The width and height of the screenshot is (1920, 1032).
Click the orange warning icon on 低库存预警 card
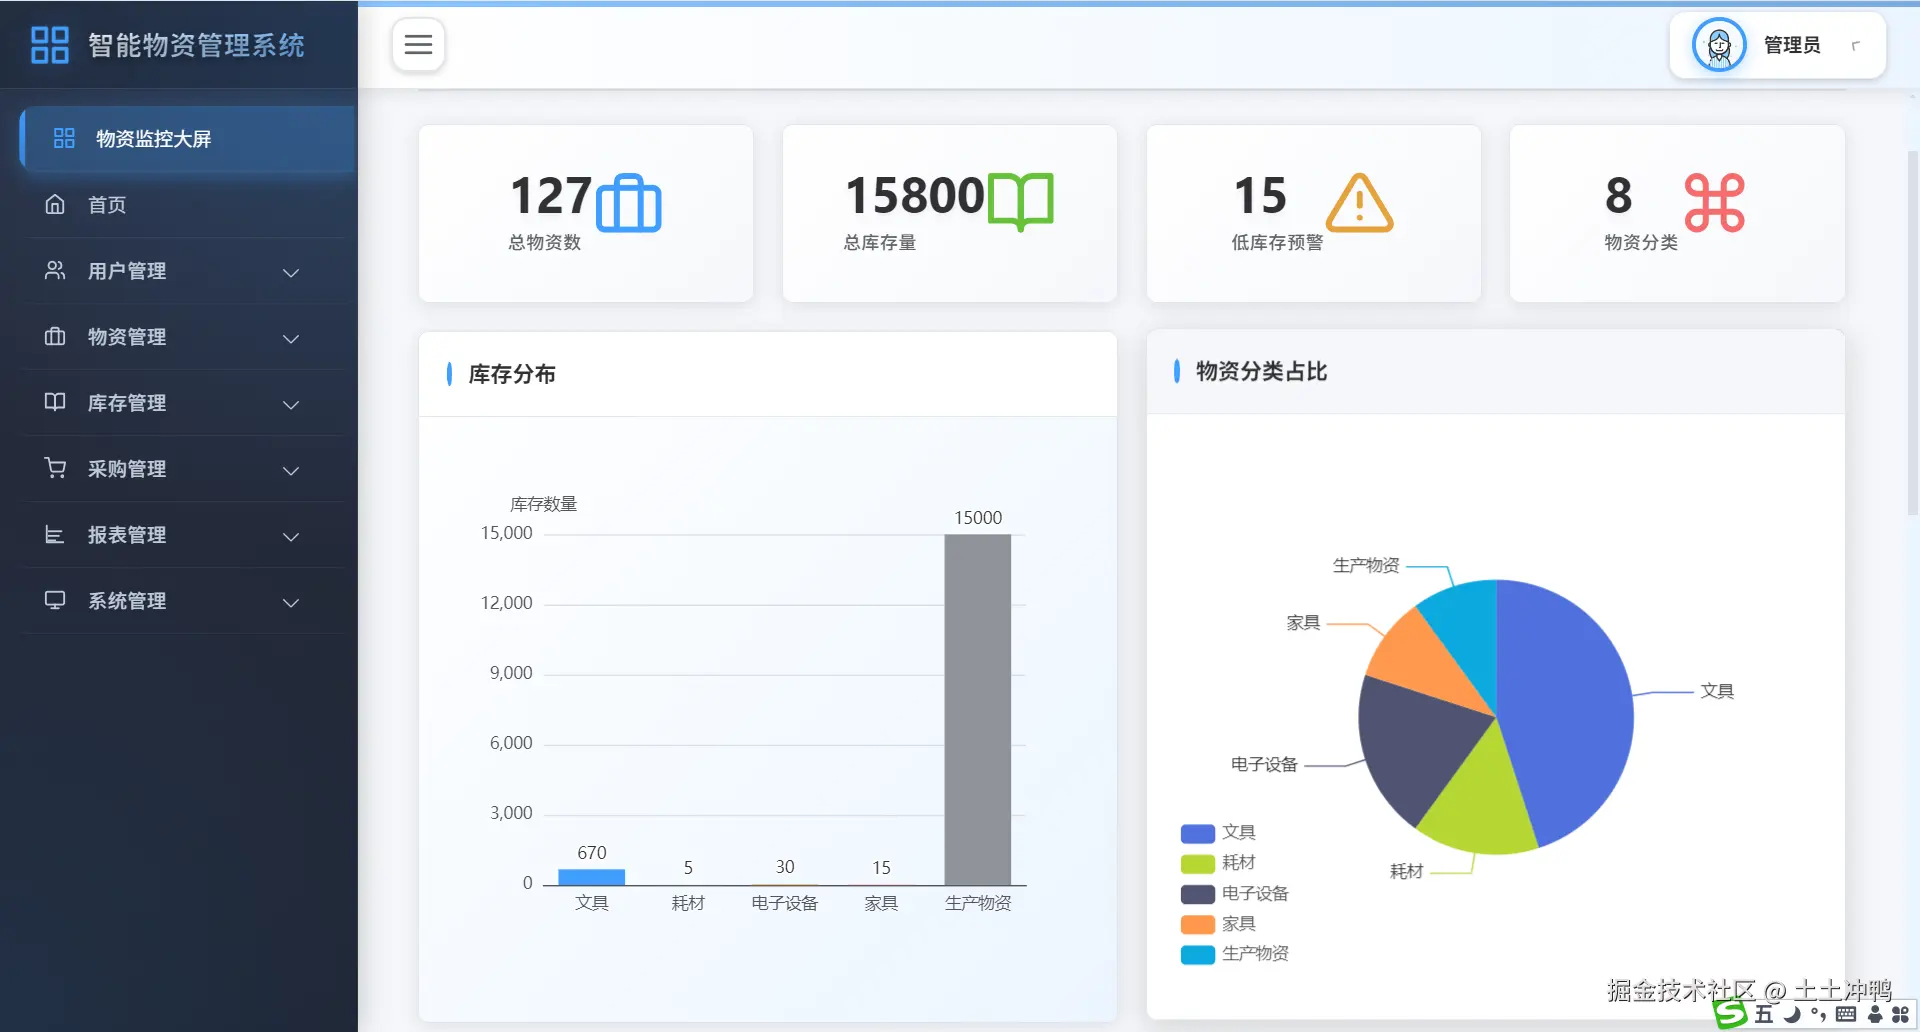pyautogui.click(x=1359, y=202)
